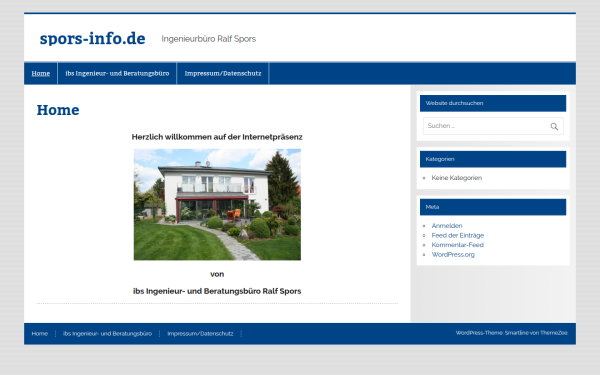The width and height of the screenshot is (600, 375).
Task: Click the Keine Kategorien entry
Action: point(457,178)
